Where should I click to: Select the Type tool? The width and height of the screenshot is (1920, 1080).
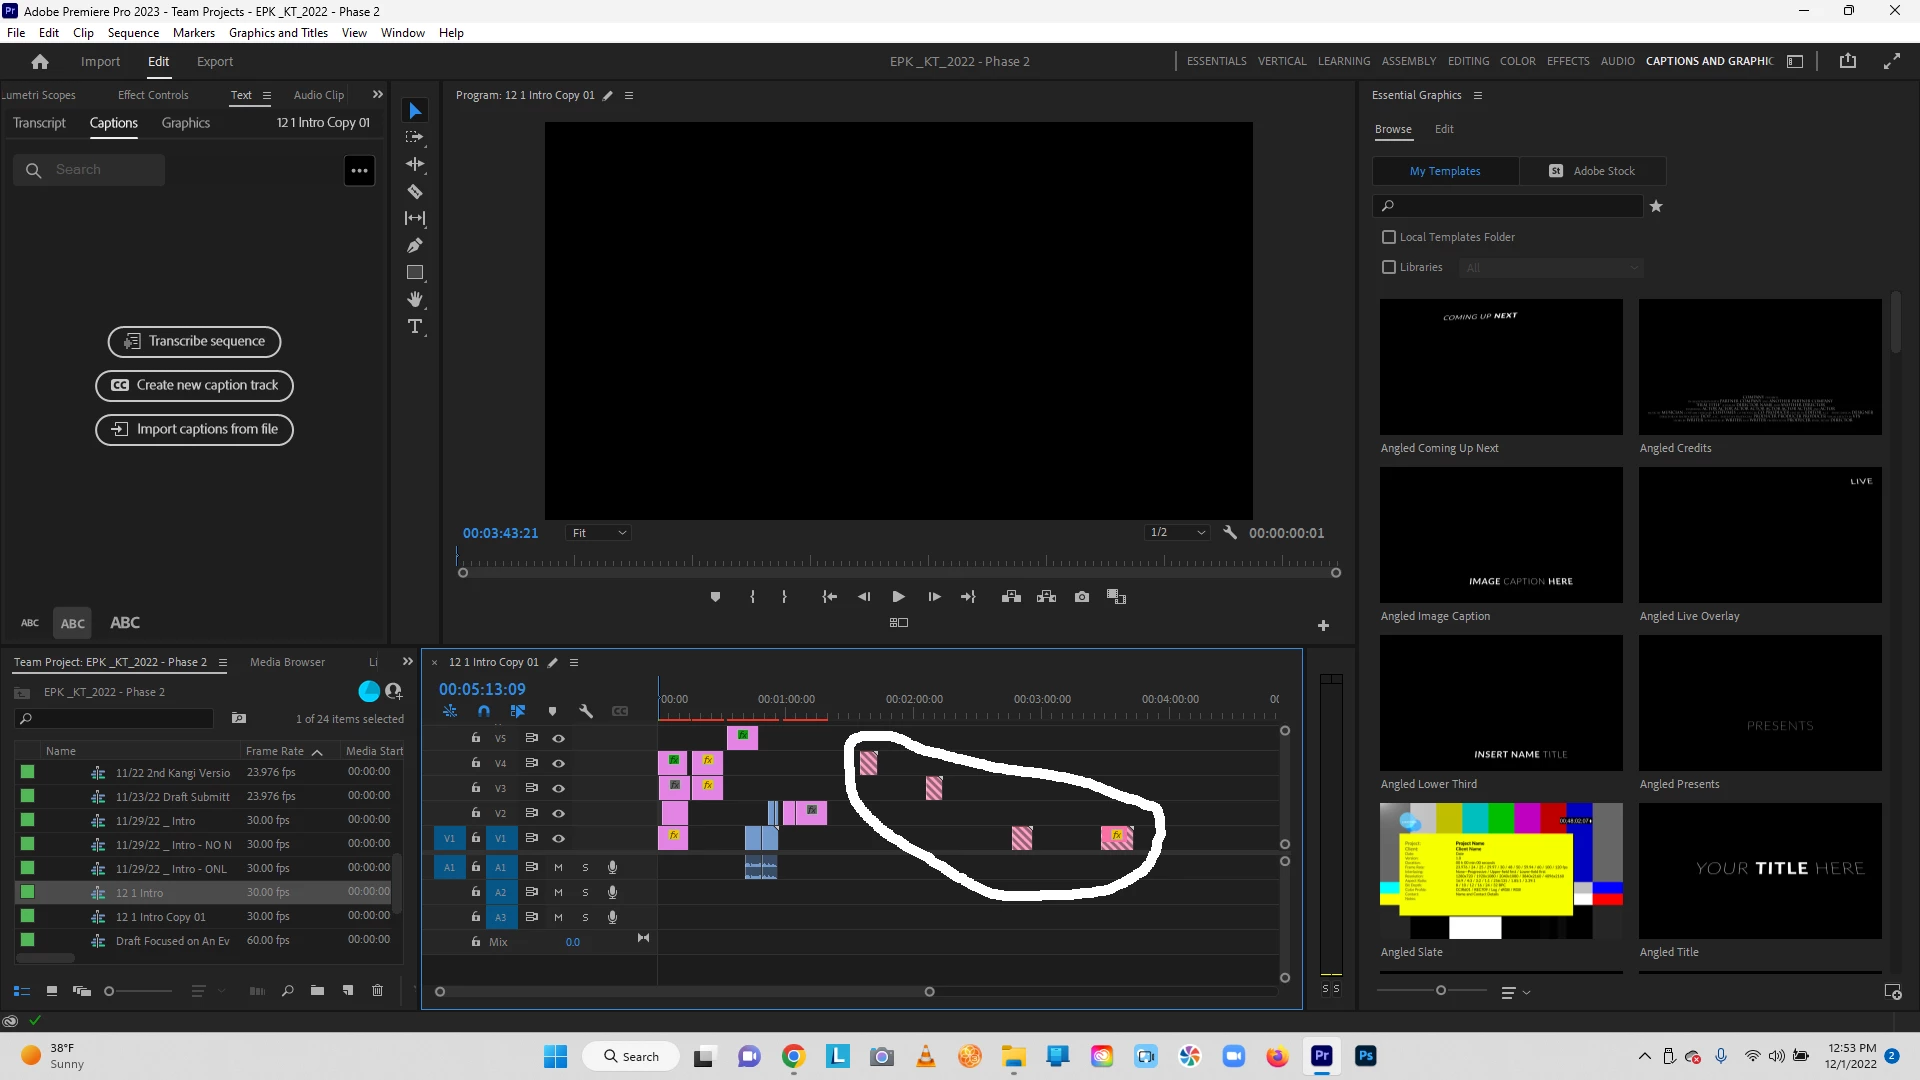click(415, 327)
